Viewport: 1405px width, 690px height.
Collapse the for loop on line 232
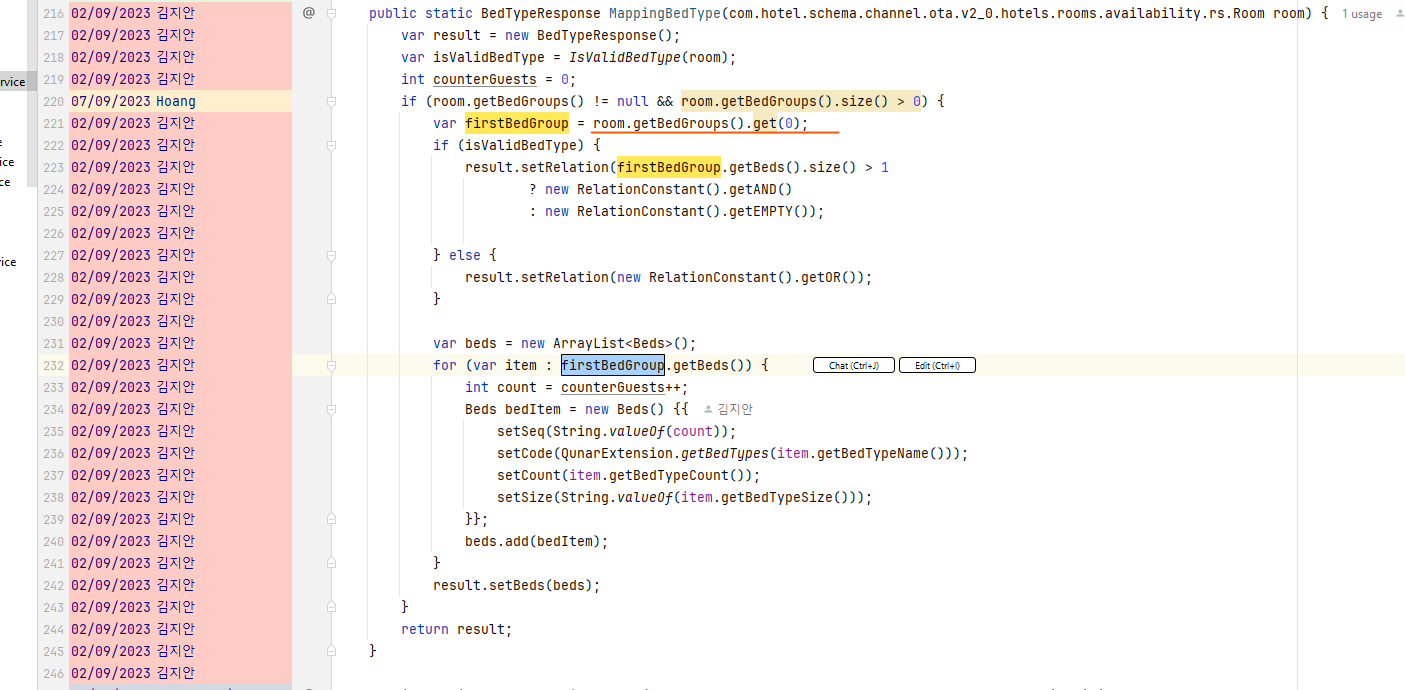pyautogui.click(x=331, y=365)
